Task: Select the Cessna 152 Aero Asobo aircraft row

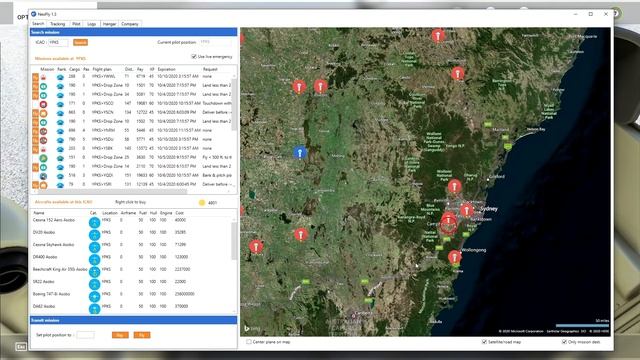Action: coord(131,221)
